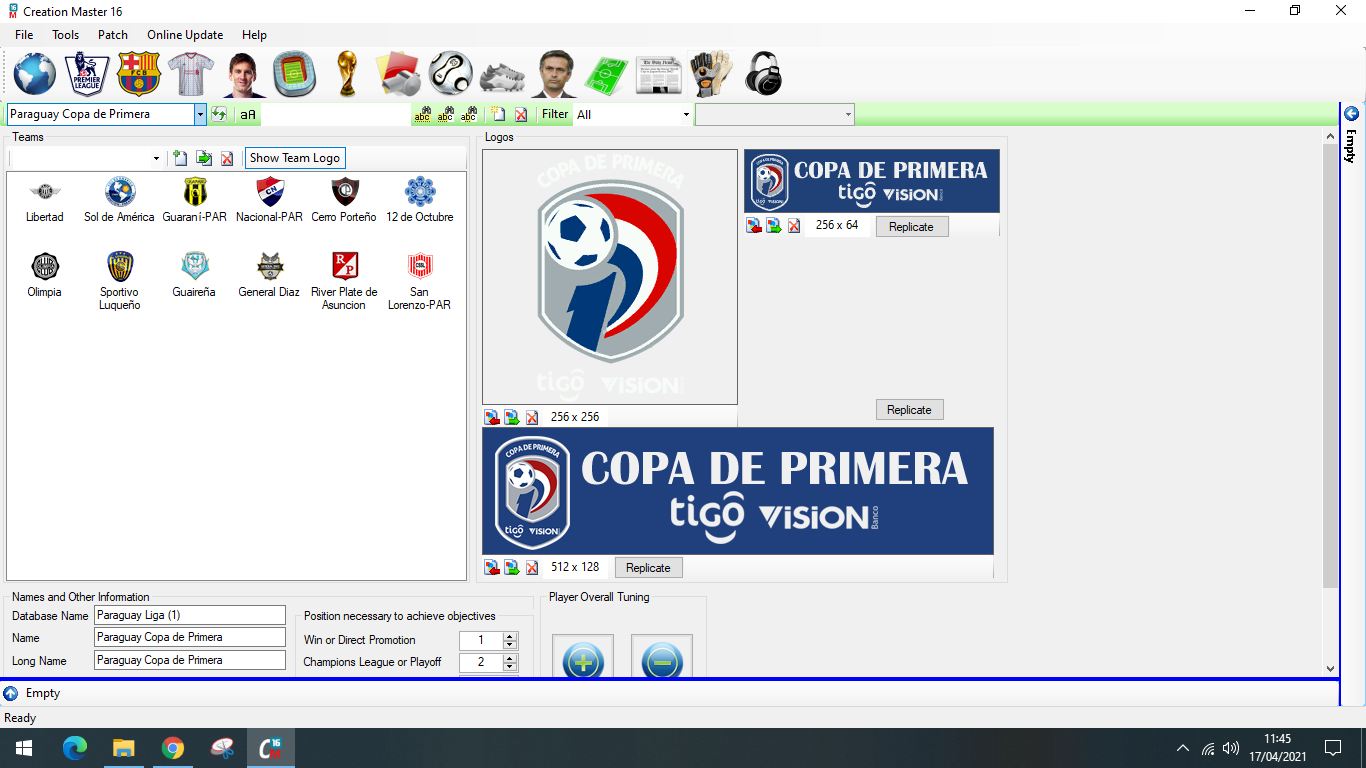Click the add team icon in Teams panel

click(180, 158)
